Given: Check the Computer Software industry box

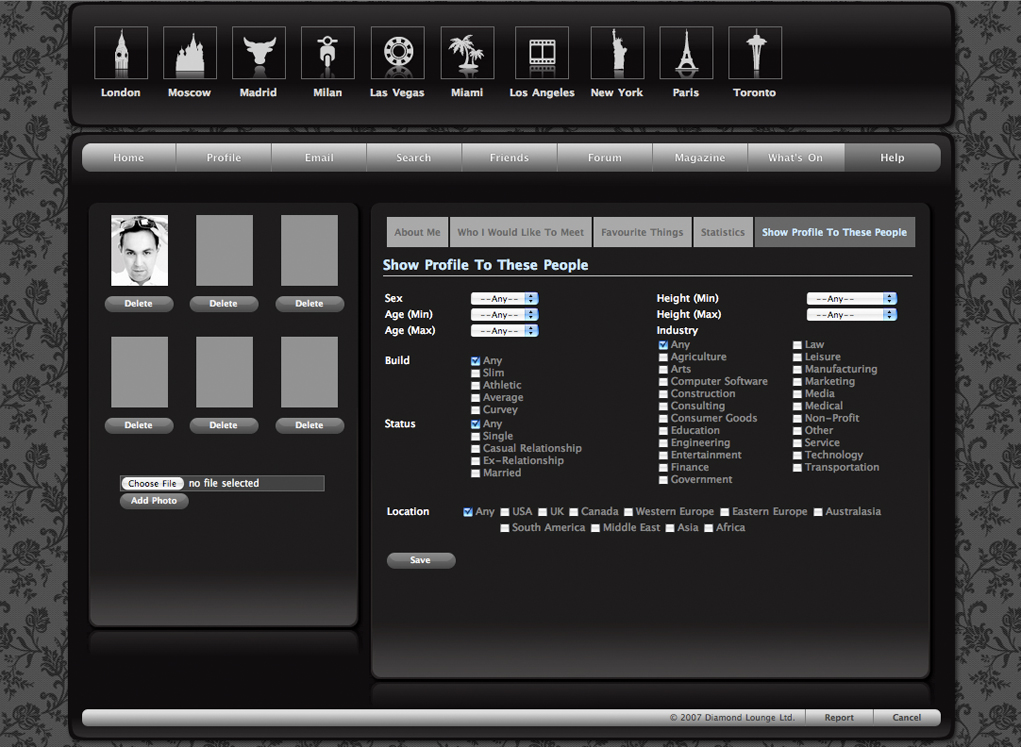Looking at the screenshot, I should [663, 382].
